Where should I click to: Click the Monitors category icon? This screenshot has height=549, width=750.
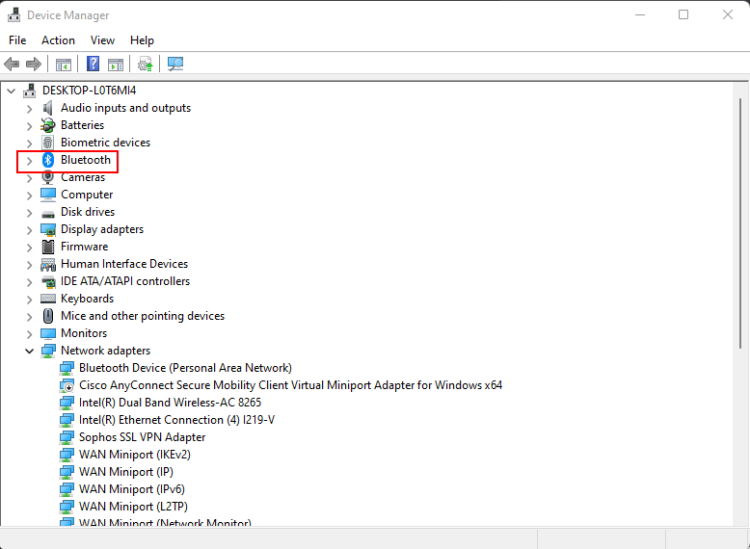point(48,333)
